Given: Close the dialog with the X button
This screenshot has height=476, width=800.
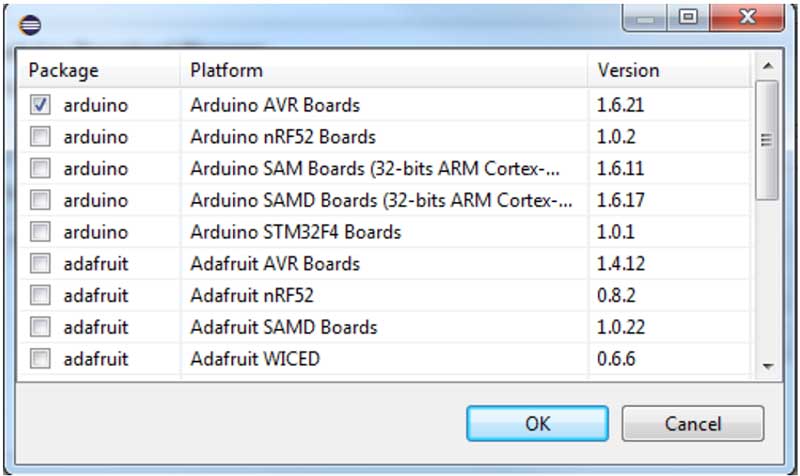Looking at the screenshot, I should (745, 17).
